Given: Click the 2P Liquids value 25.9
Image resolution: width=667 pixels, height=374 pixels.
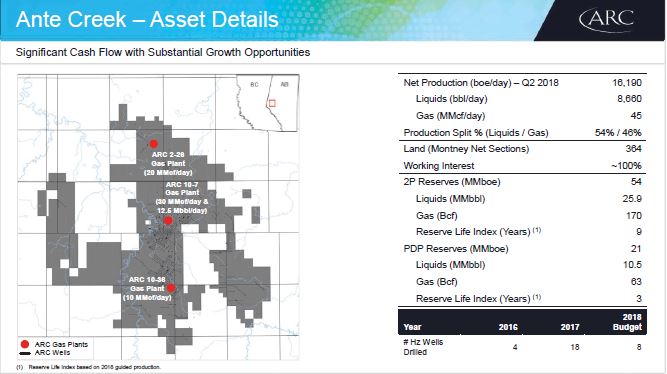Looking at the screenshot, I should click(632, 199).
